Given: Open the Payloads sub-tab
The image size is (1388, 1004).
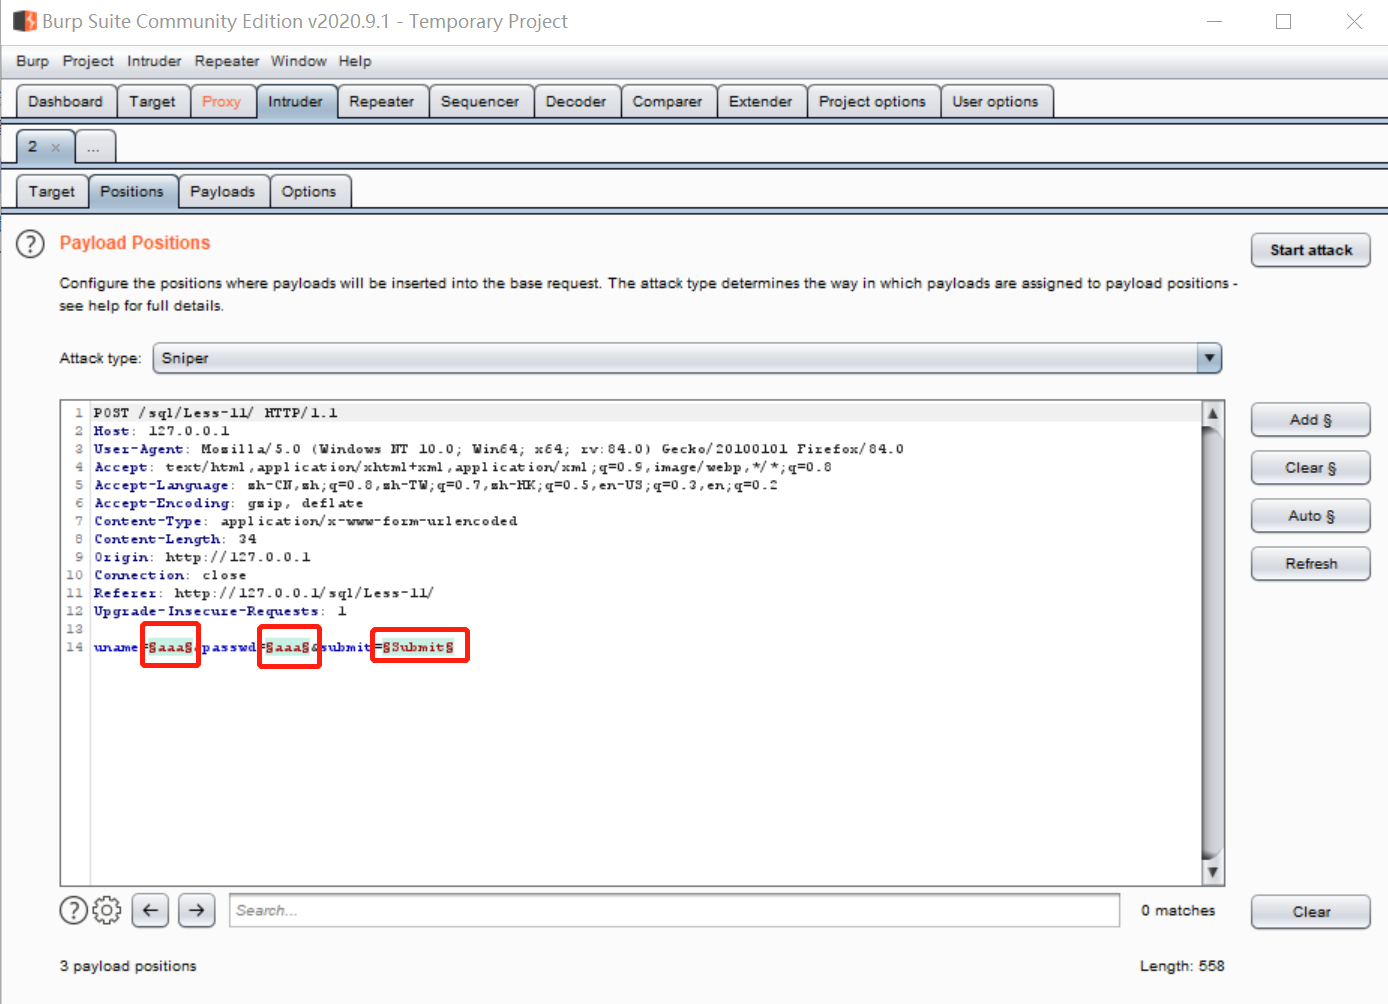Looking at the screenshot, I should click(222, 191).
